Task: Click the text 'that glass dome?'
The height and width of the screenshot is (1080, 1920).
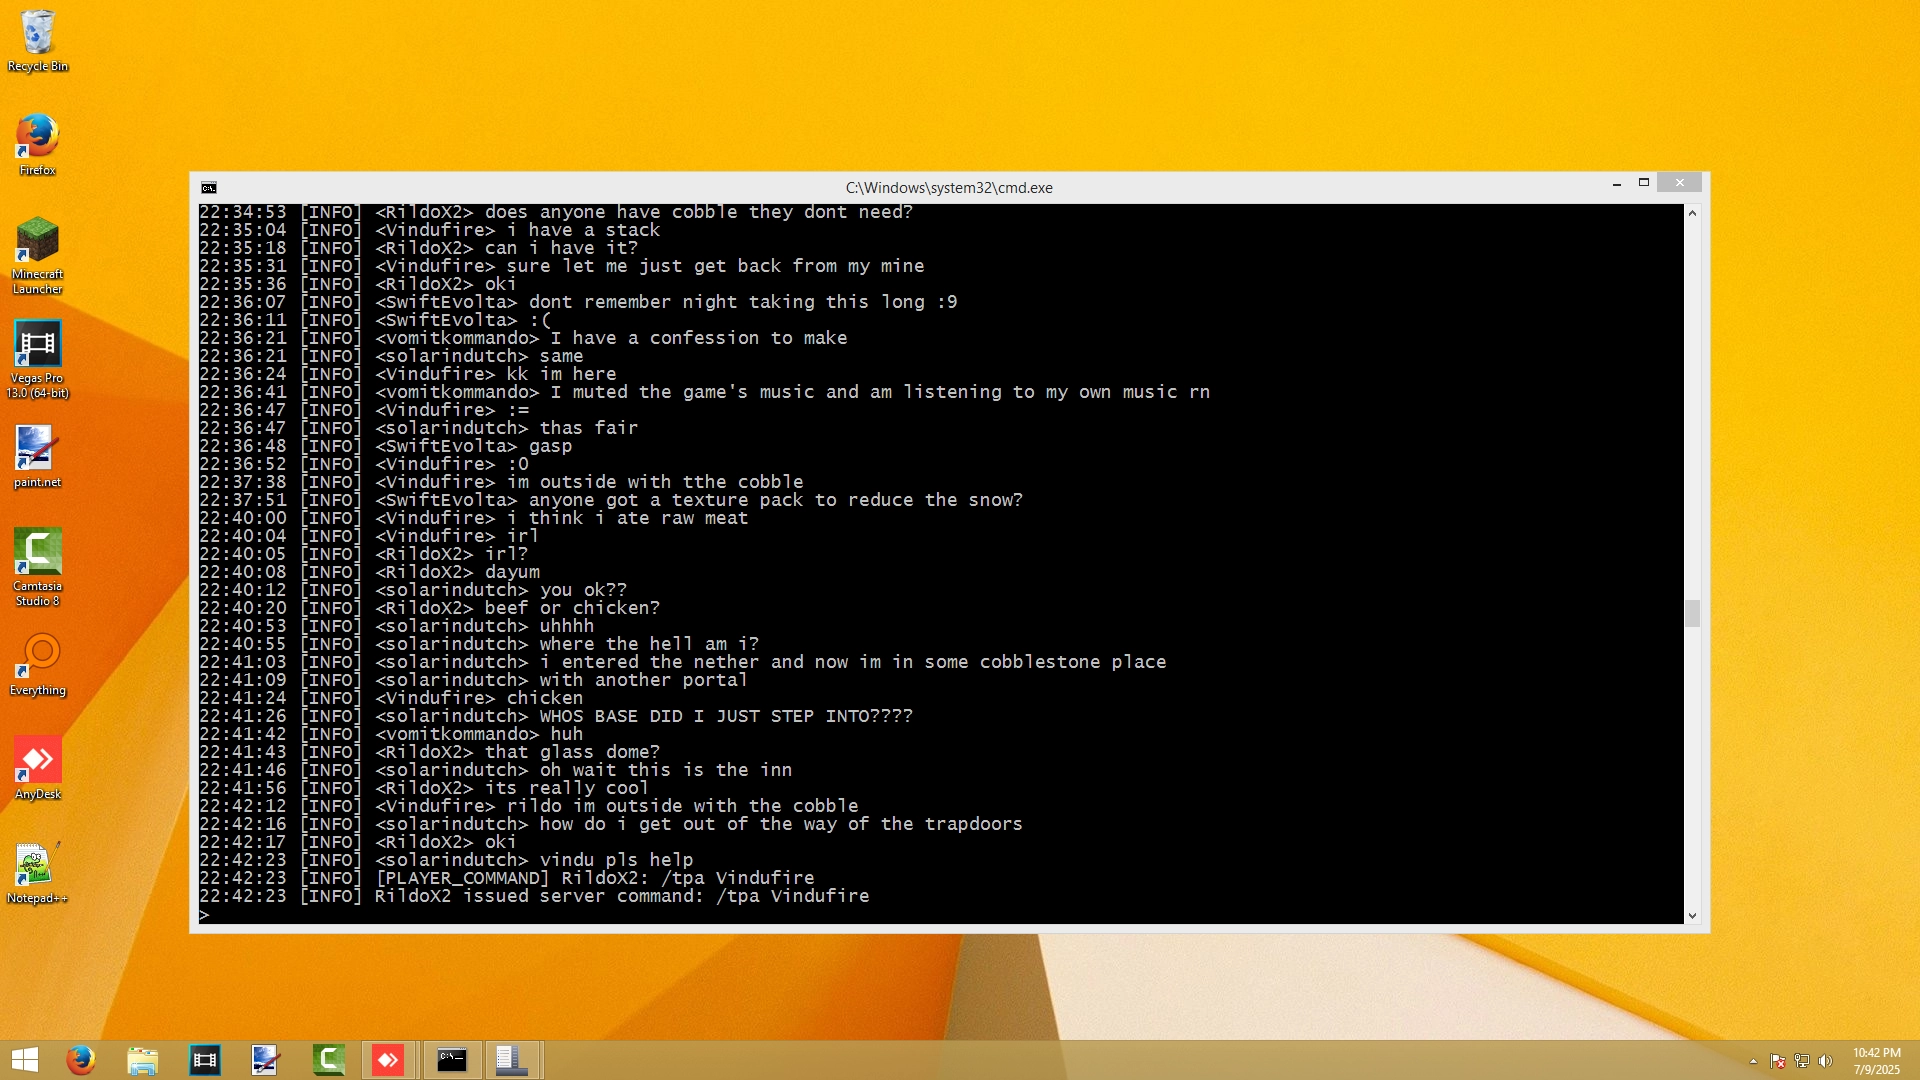Action: pyautogui.click(x=572, y=752)
